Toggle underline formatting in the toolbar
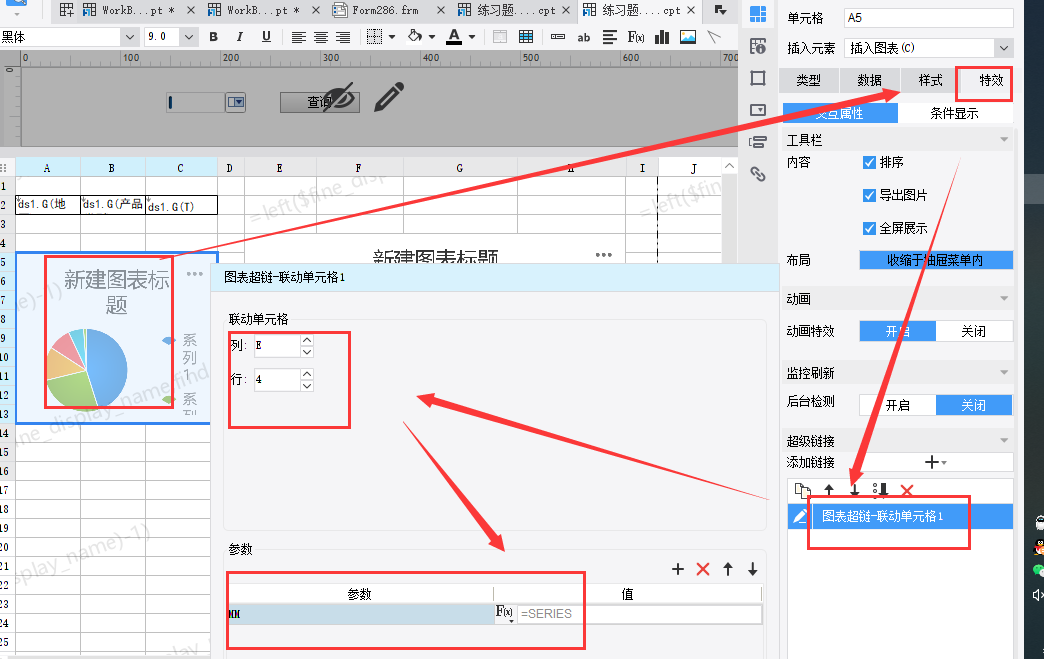 (x=266, y=37)
